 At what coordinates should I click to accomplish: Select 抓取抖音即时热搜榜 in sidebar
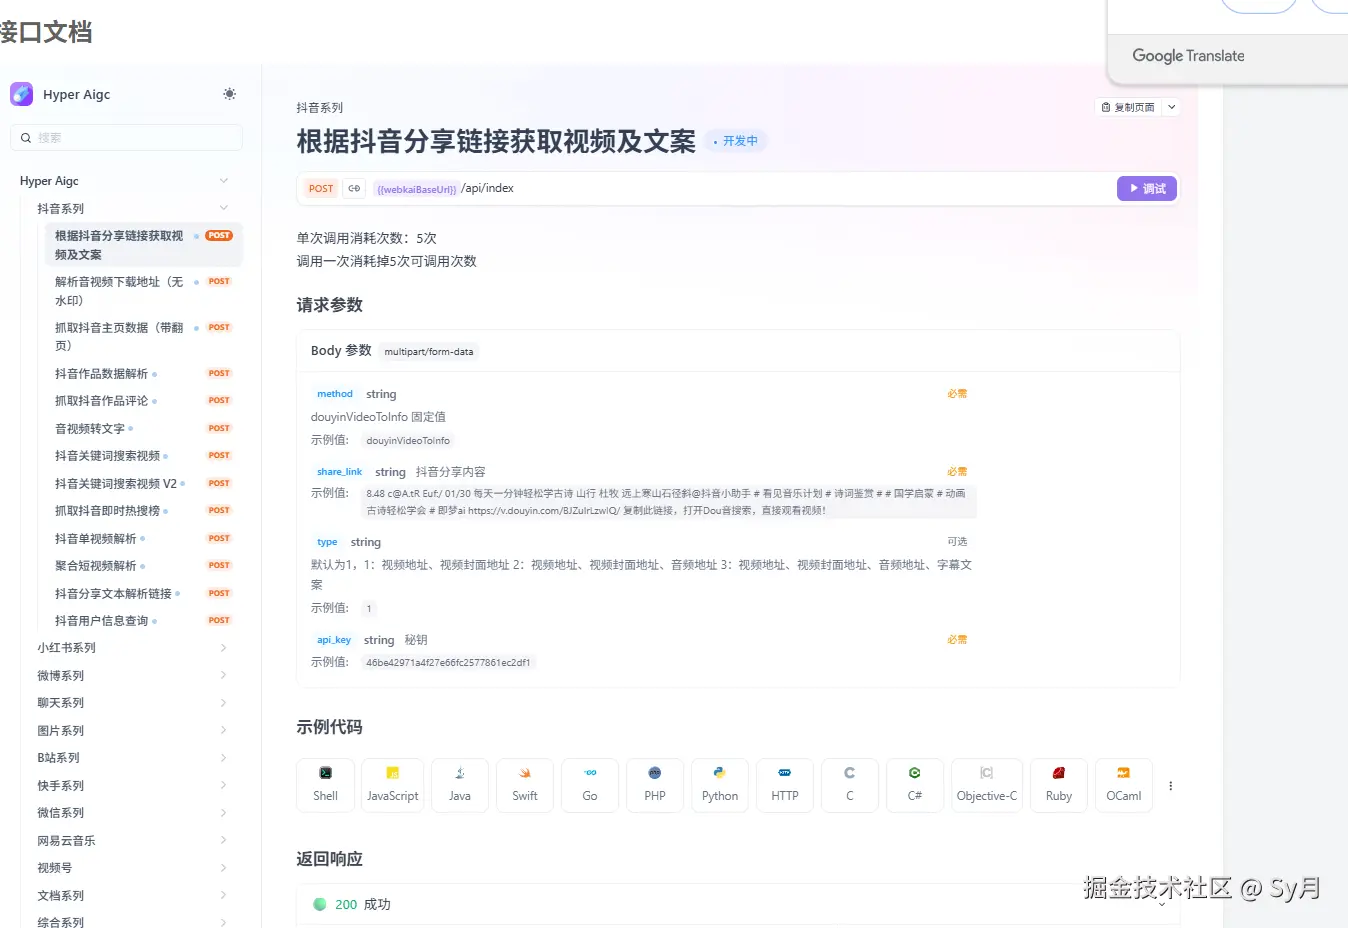coord(143,511)
